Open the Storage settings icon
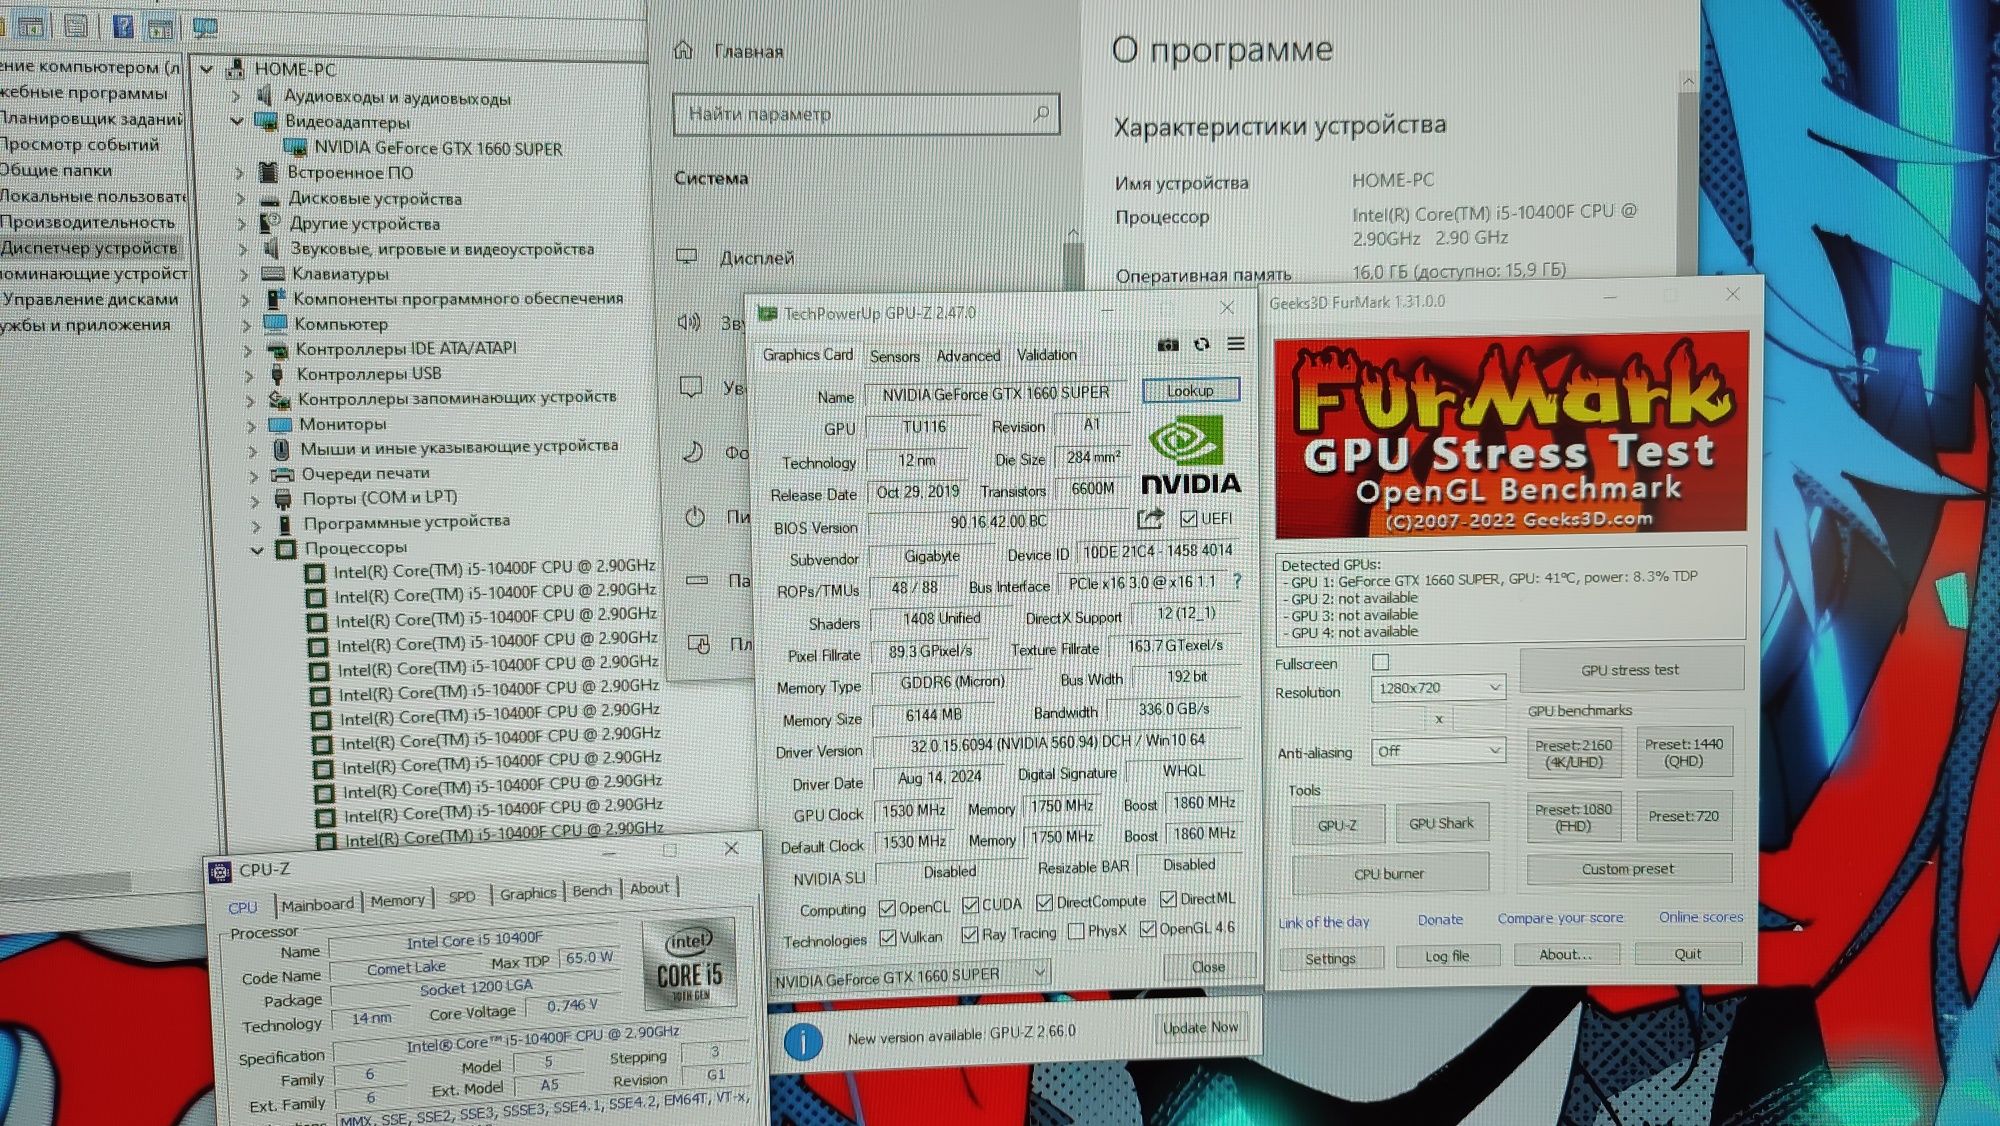This screenshot has width=2000, height=1126. (697, 580)
